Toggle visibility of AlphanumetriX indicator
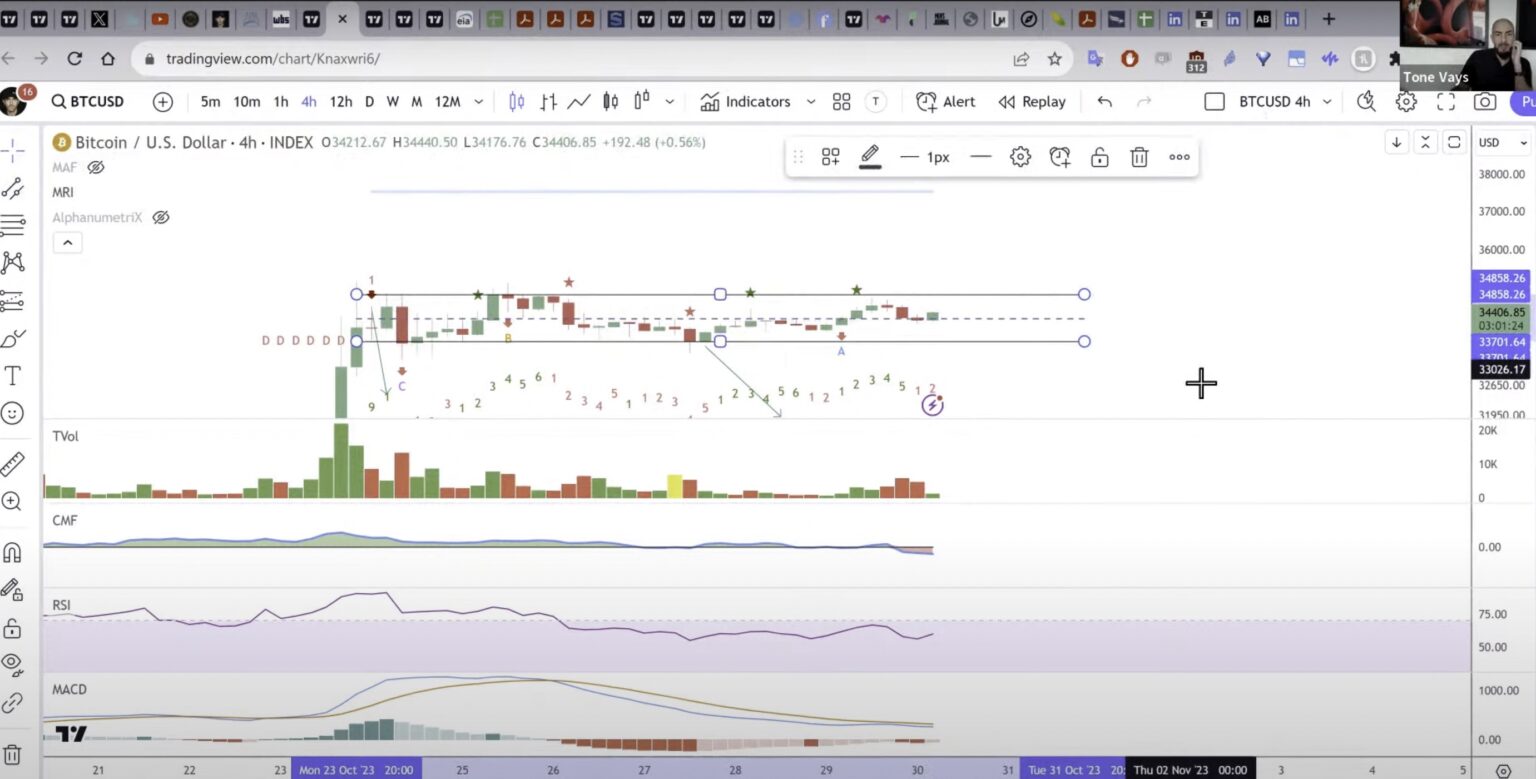The height and width of the screenshot is (779, 1536). coord(161,217)
